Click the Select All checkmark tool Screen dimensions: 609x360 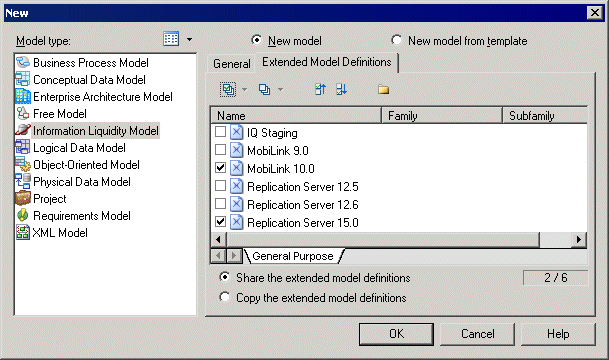pyautogui.click(x=228, y=90)
